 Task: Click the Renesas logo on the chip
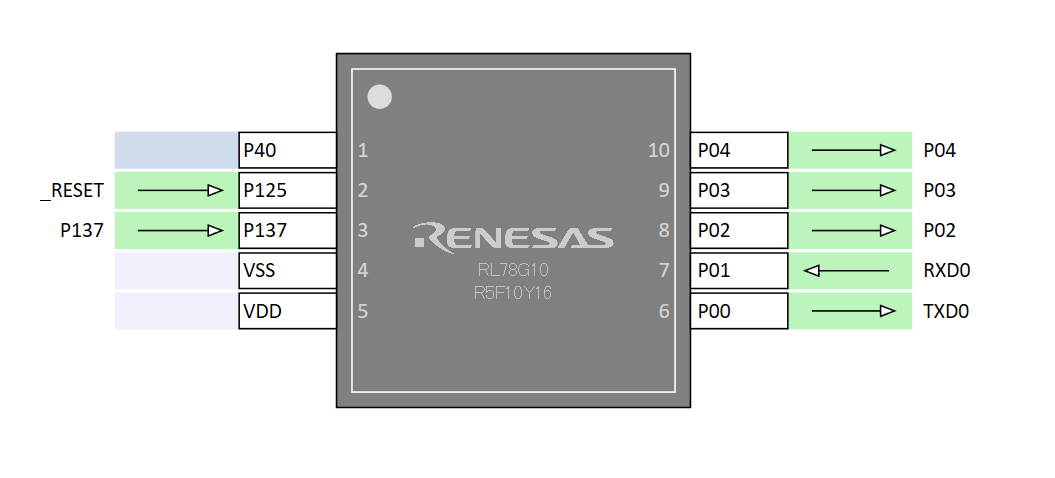513,236
